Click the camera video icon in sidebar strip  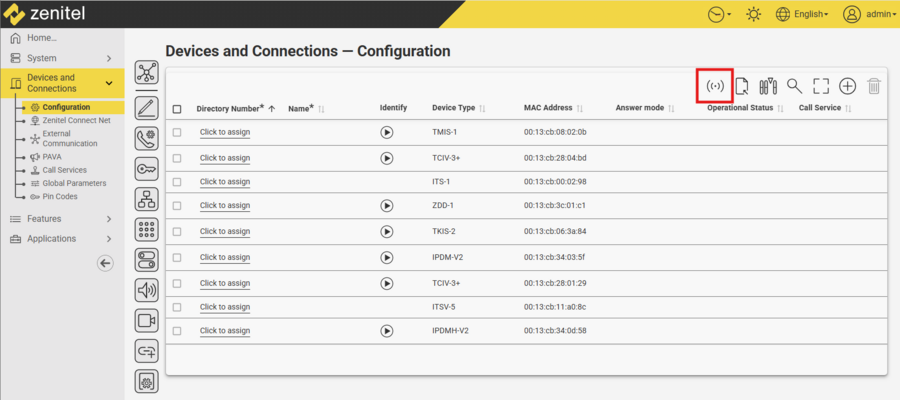coord(147,320)
